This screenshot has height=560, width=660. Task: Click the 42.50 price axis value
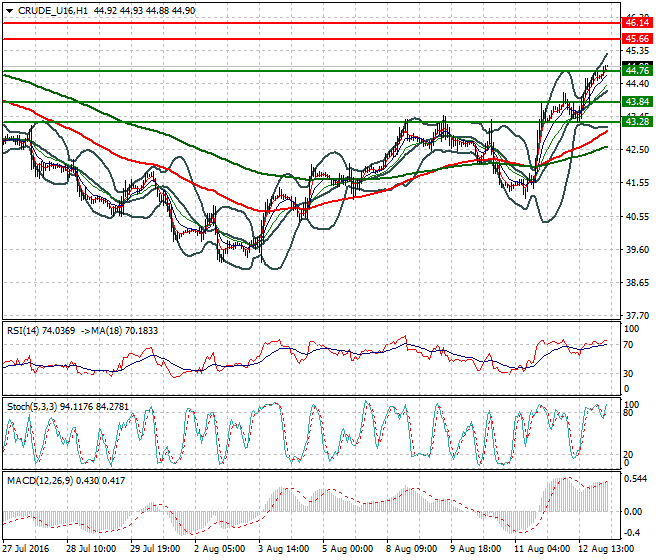point(637,150)
